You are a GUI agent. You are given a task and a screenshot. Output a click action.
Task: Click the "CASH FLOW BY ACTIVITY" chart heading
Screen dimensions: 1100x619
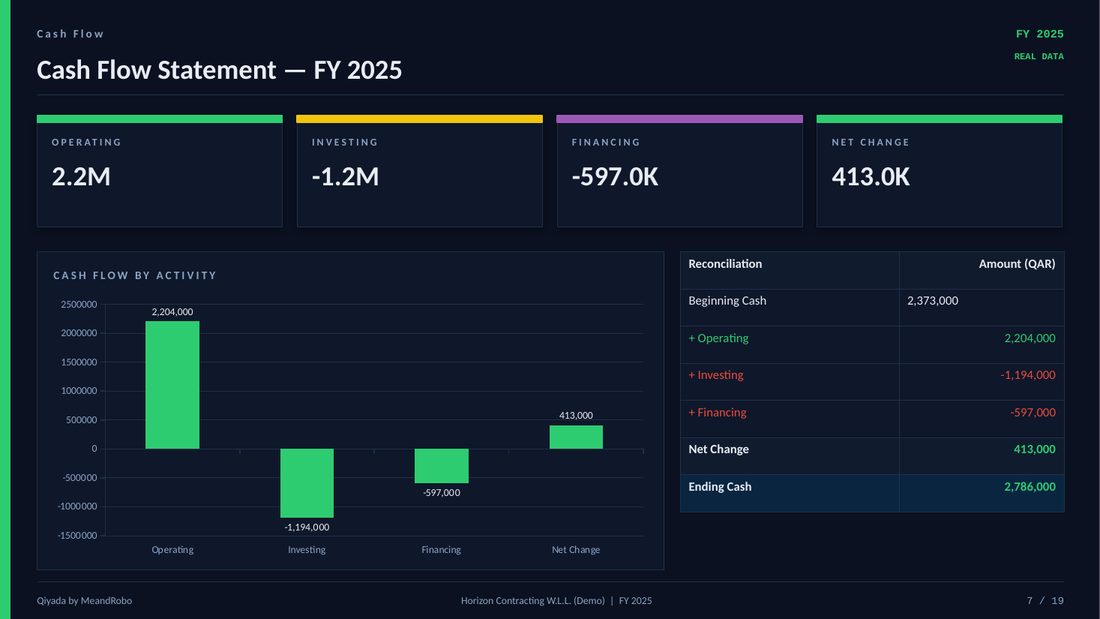135,275
